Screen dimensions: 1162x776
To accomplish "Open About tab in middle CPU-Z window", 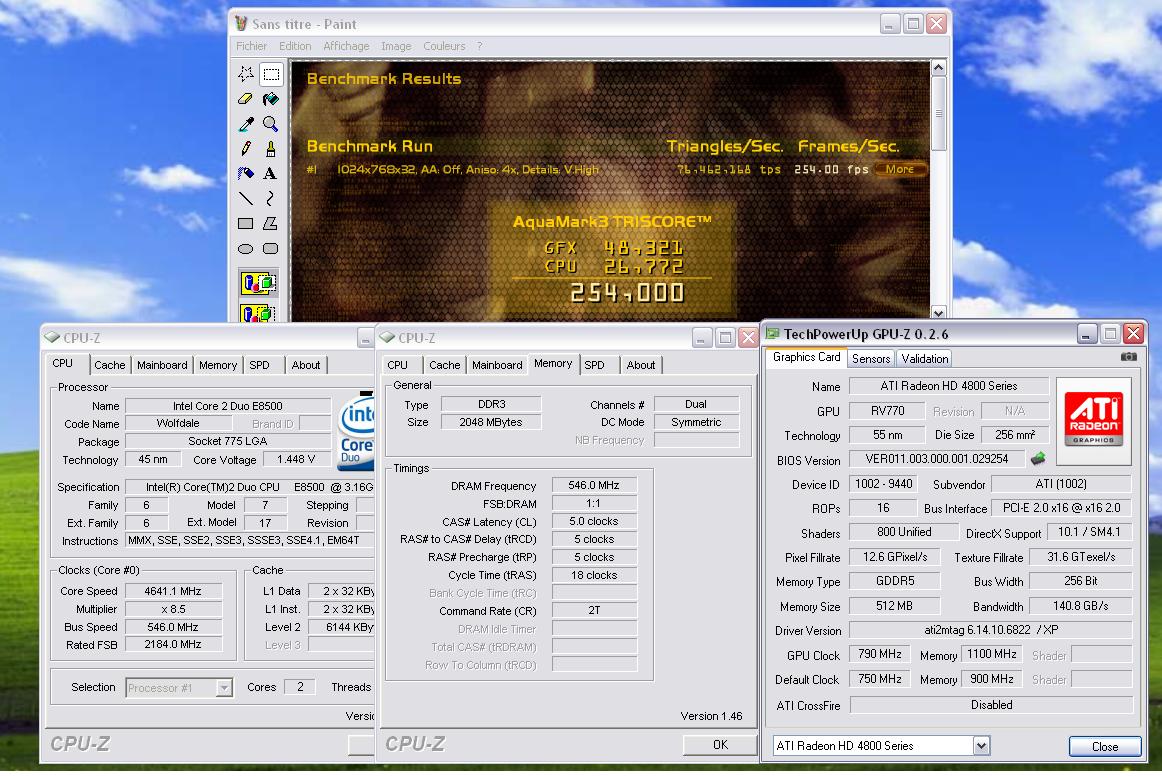I will 641,365.
